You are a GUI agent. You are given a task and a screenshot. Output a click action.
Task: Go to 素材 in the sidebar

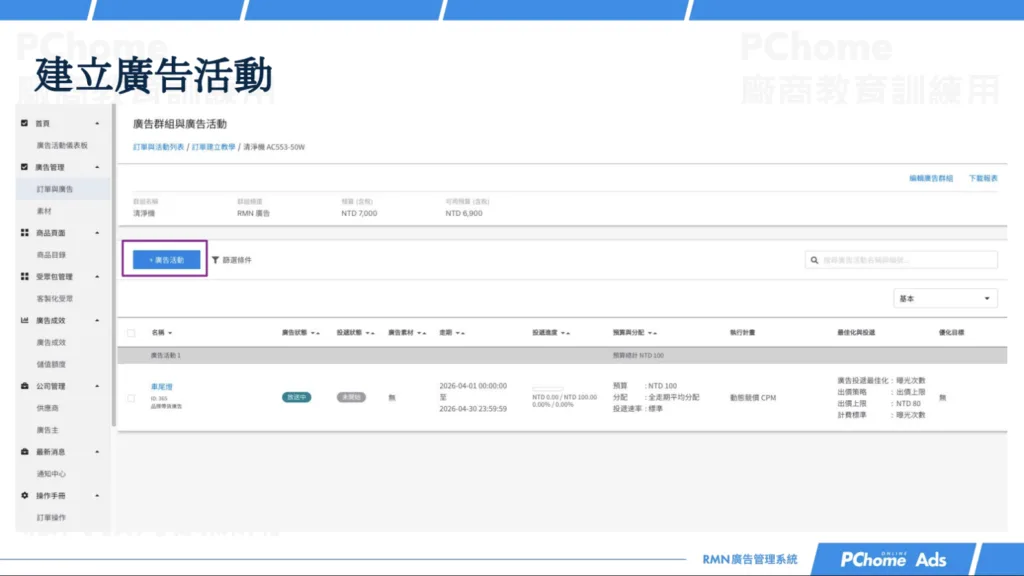click(43, 211)
